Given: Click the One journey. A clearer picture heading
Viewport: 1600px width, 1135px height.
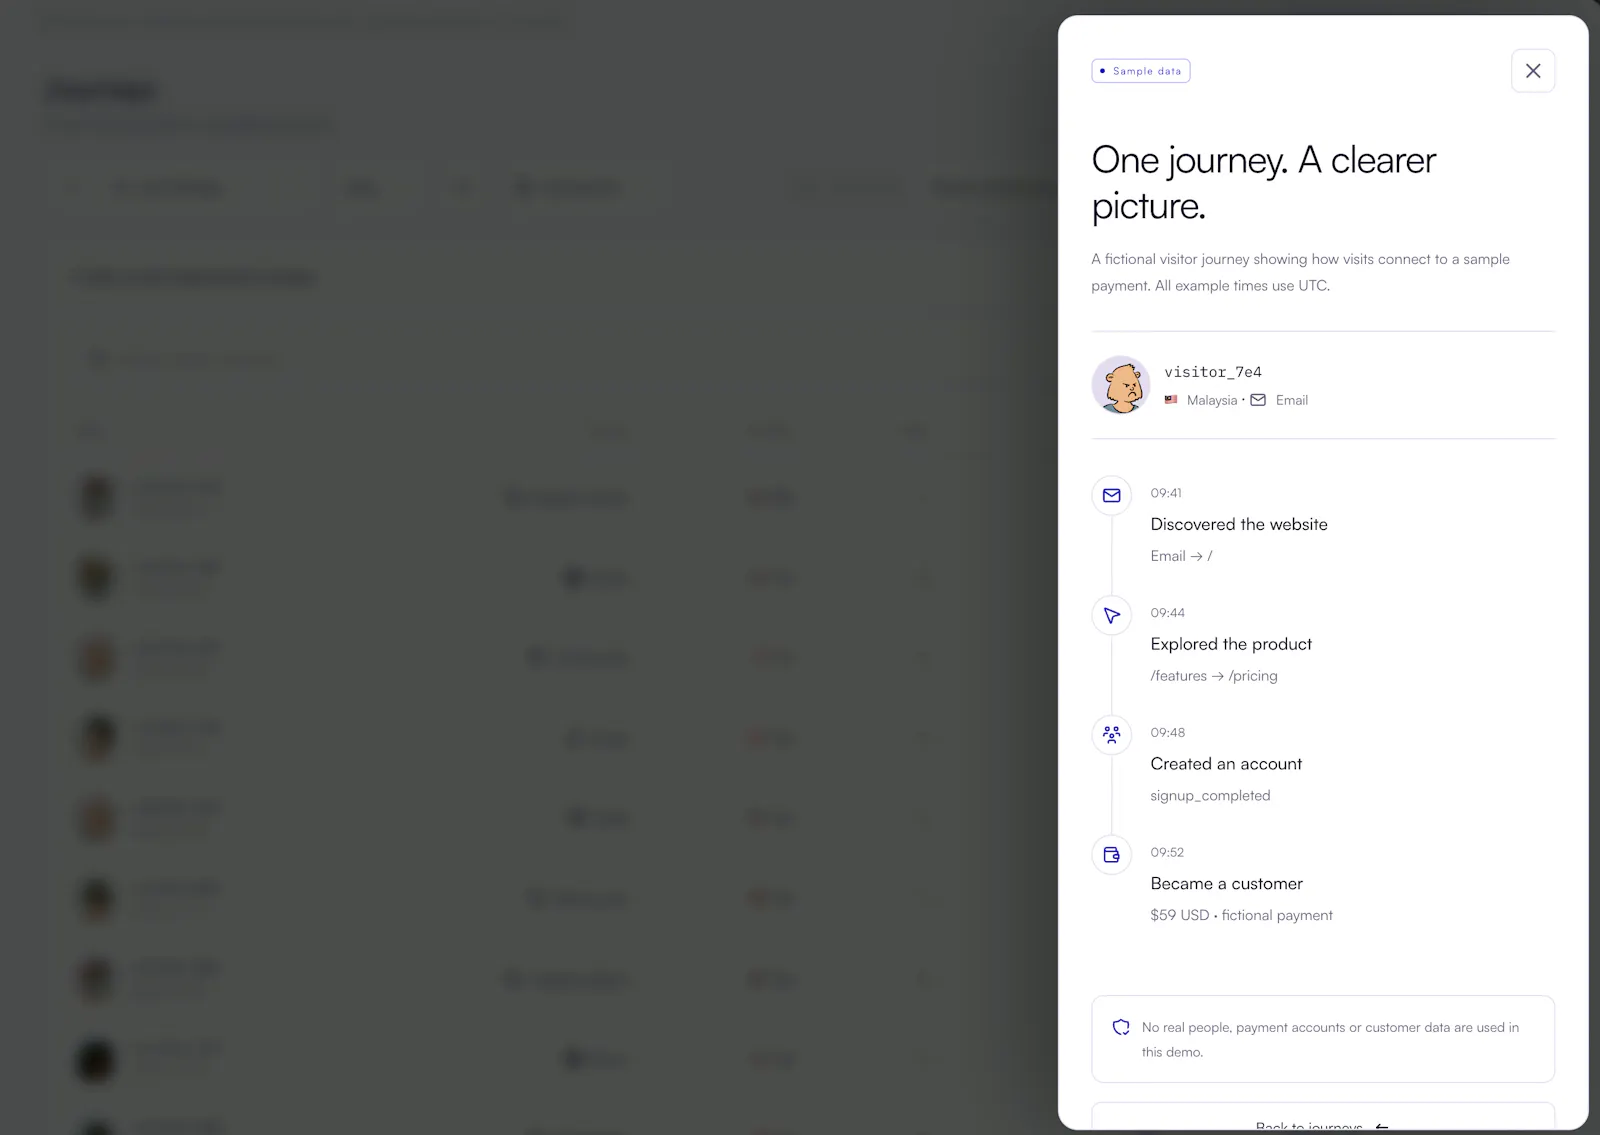Looking at the screenshot, I should 1264,183.
